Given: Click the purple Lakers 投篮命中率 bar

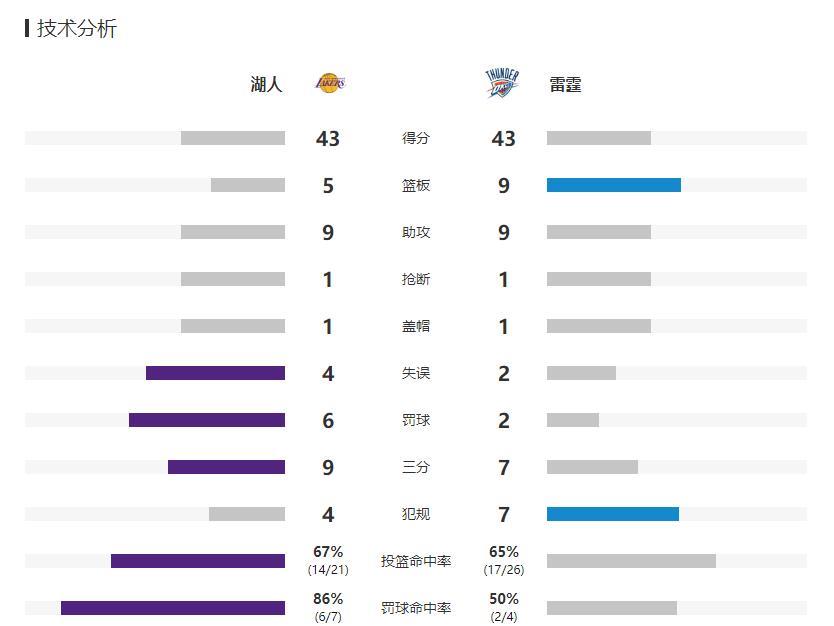Looking at the screenshot, I should point(198,561).
